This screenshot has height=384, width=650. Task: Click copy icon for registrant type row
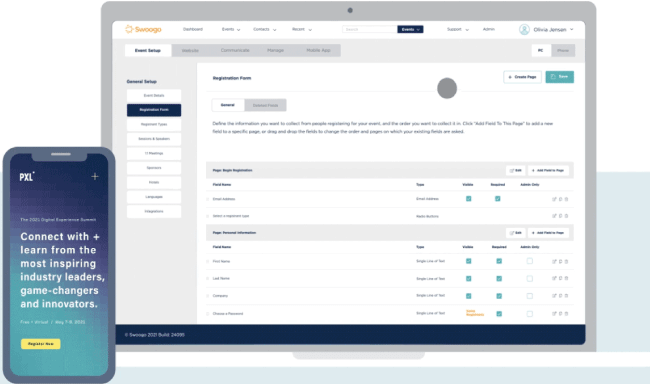560,216
